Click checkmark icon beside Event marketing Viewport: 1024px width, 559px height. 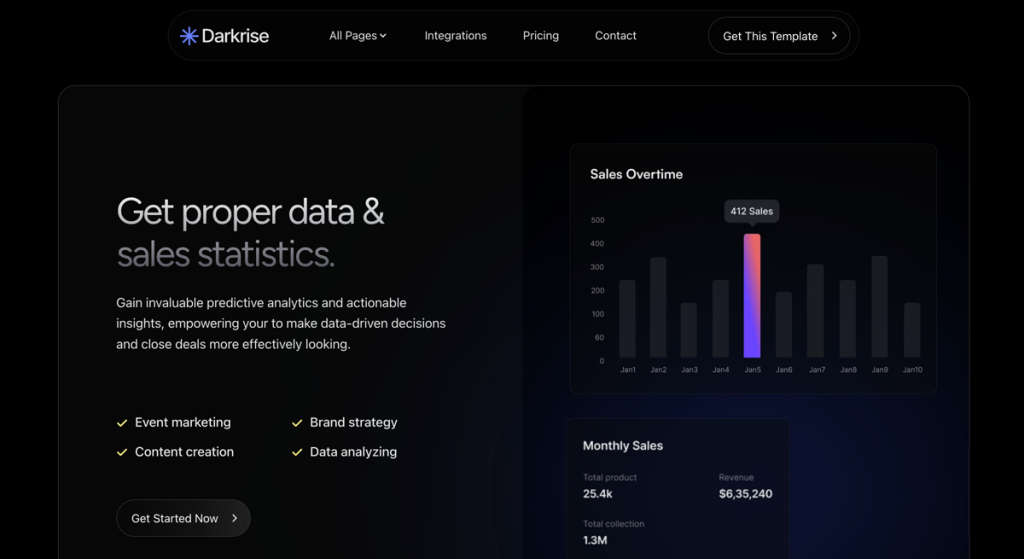click(x=122, y=423)
